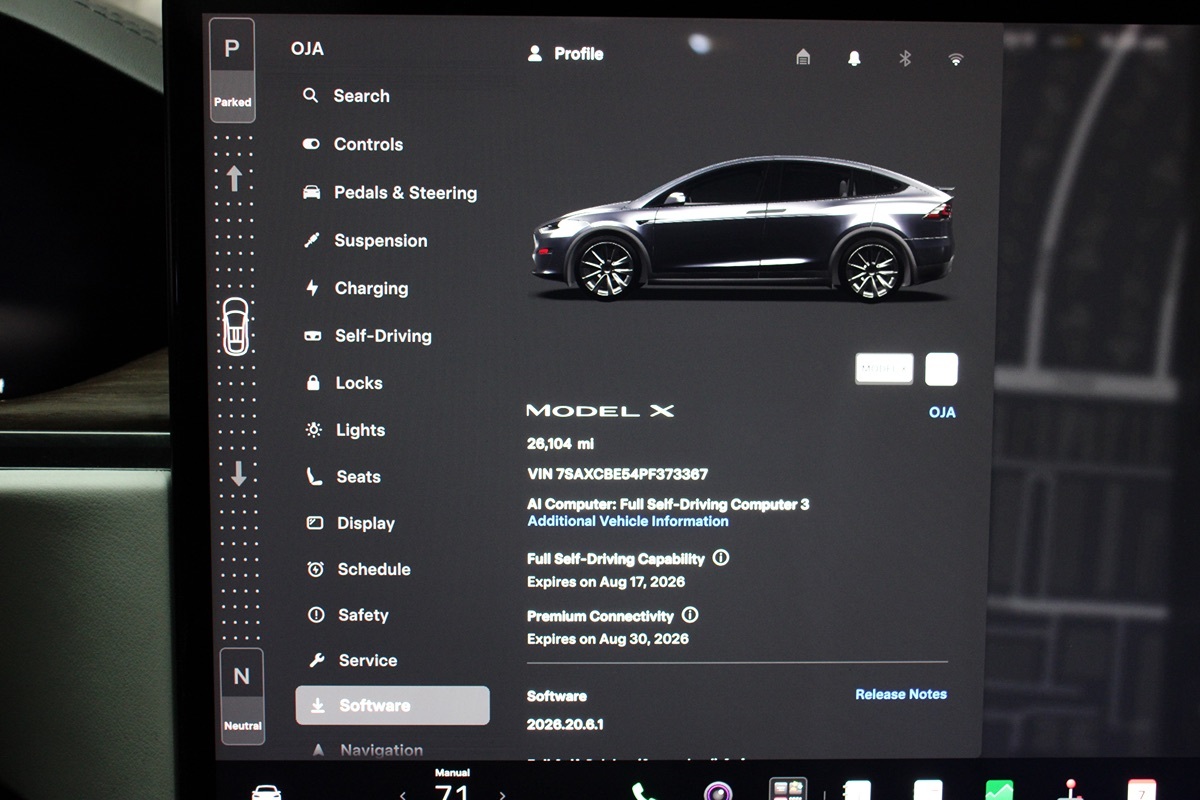The image size is (1200, 800).
Task: Open the Release Notes link
Action: coord(901,694)
